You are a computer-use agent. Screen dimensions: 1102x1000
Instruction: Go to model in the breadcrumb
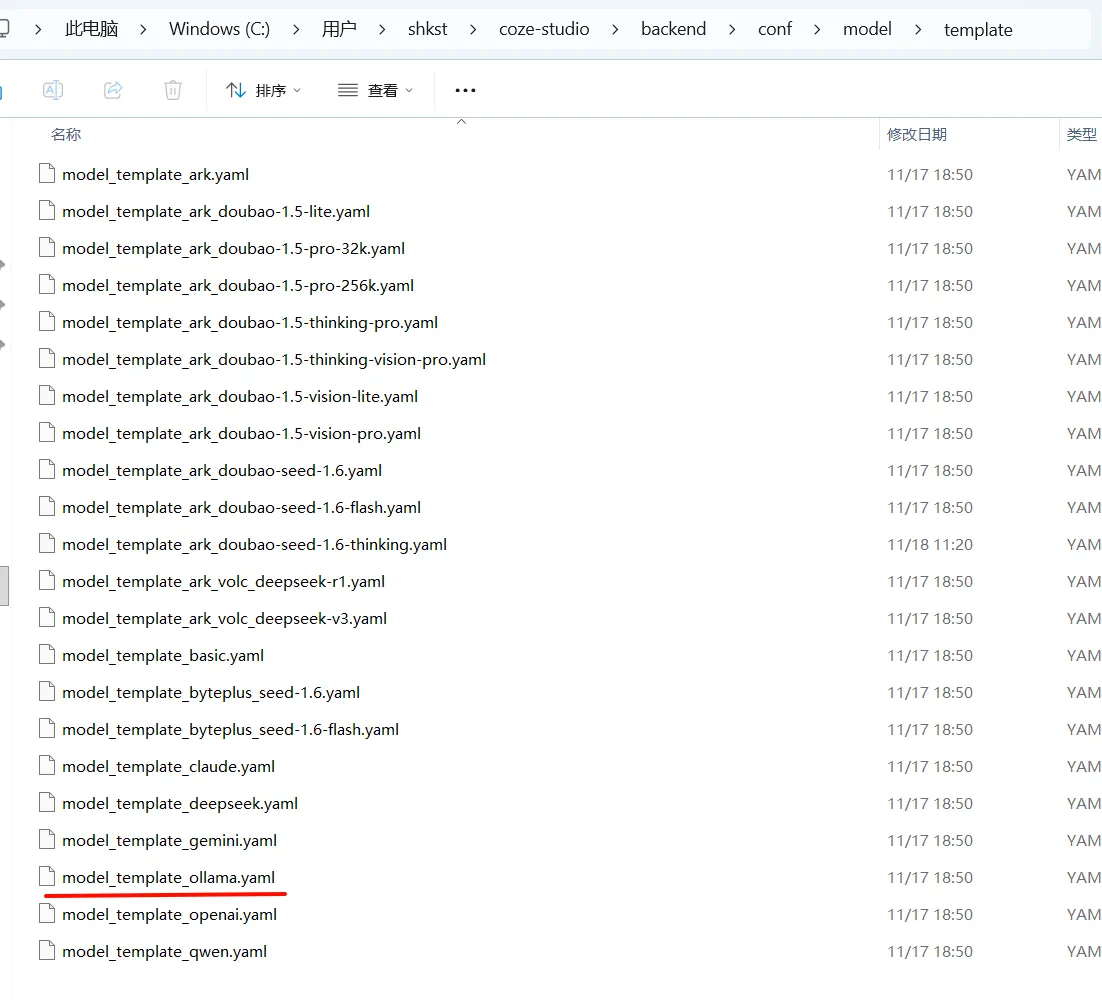pos(867,29)
